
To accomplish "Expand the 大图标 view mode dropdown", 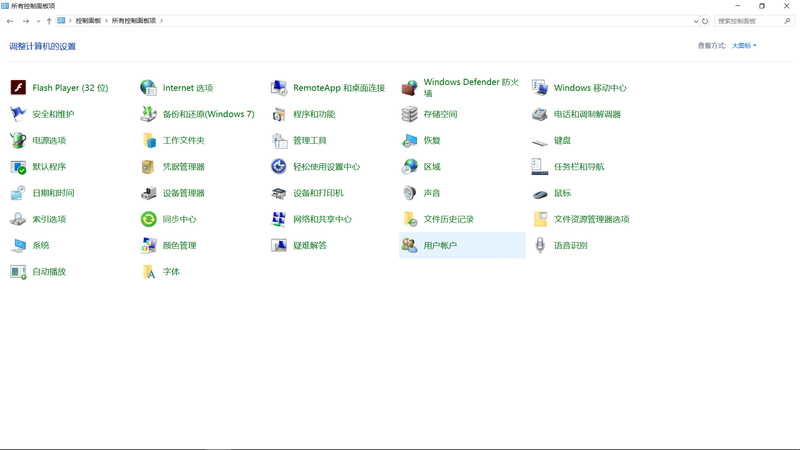I will tap(744, 46).
